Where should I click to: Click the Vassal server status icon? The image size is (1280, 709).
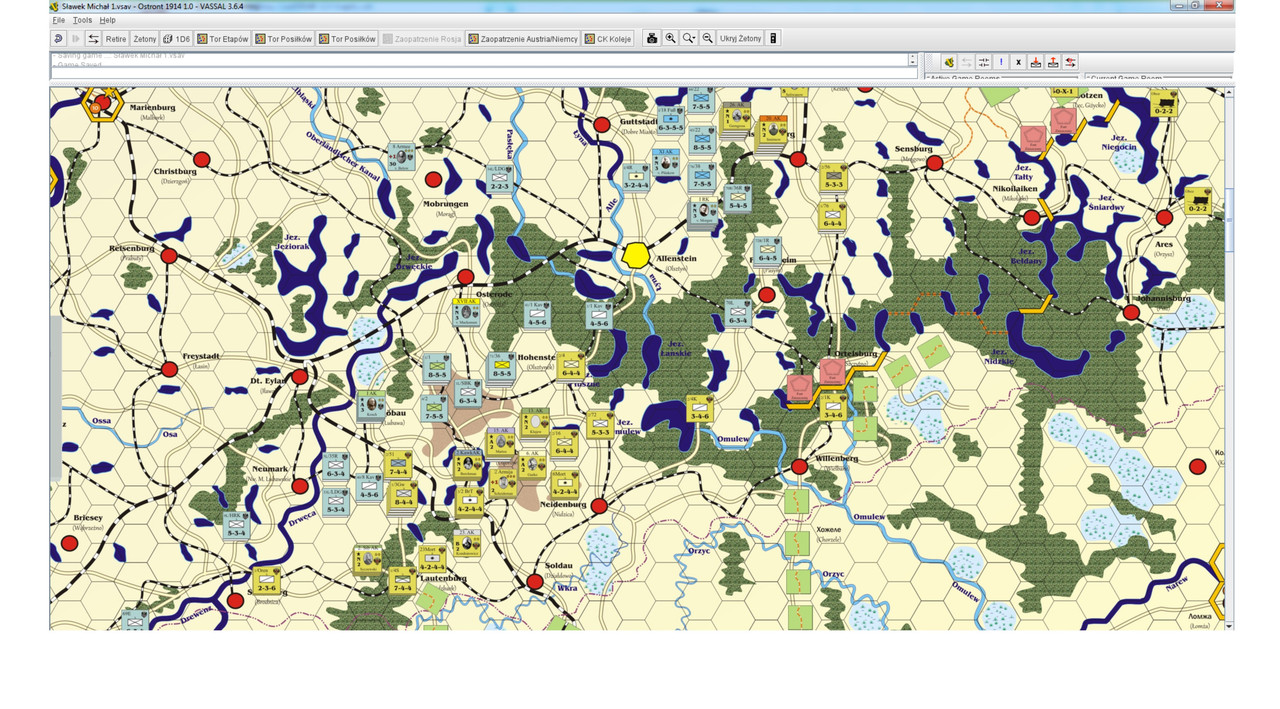click(949, 62)
